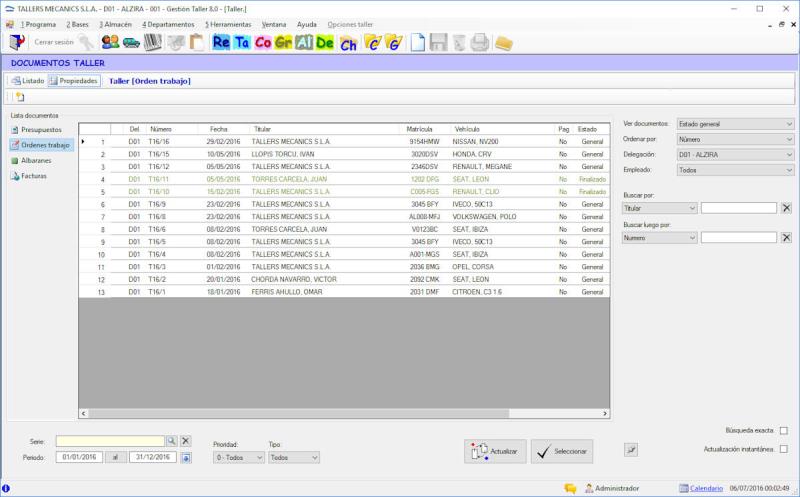Click the magnifier search icon beside Serie

pos(171,441)
